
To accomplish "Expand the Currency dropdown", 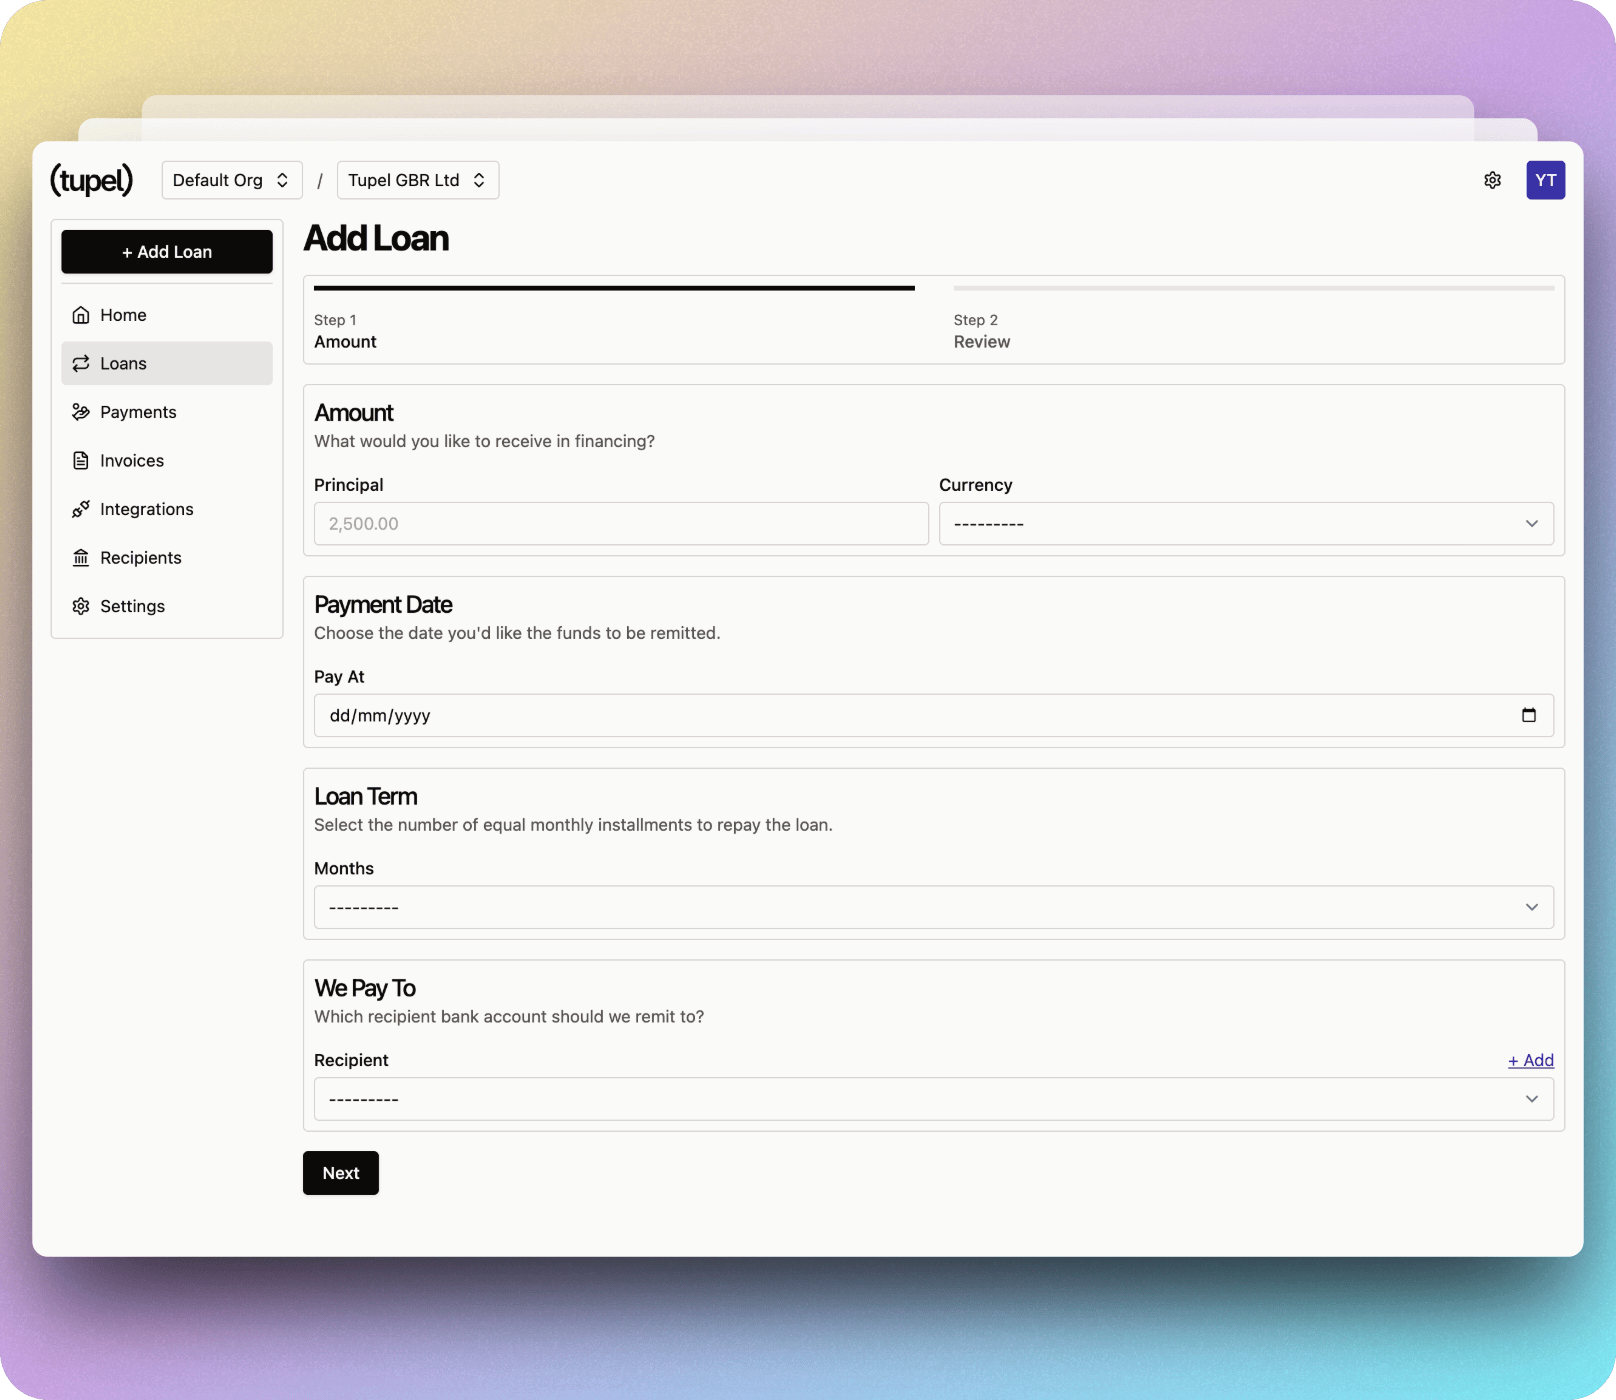I will pyautogui.click(x=1245, y=524).
